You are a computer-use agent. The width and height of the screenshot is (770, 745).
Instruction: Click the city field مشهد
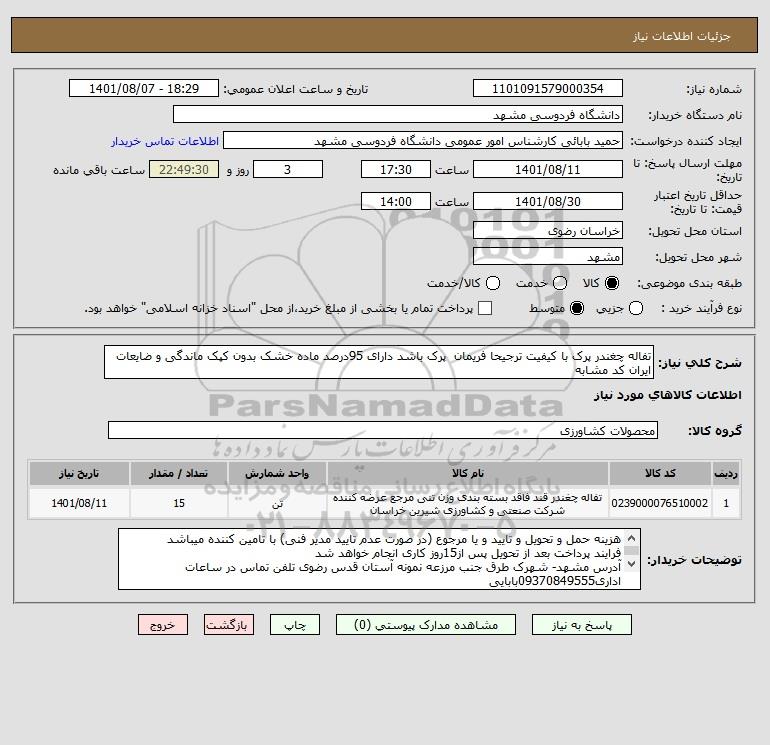pos(548,256)
